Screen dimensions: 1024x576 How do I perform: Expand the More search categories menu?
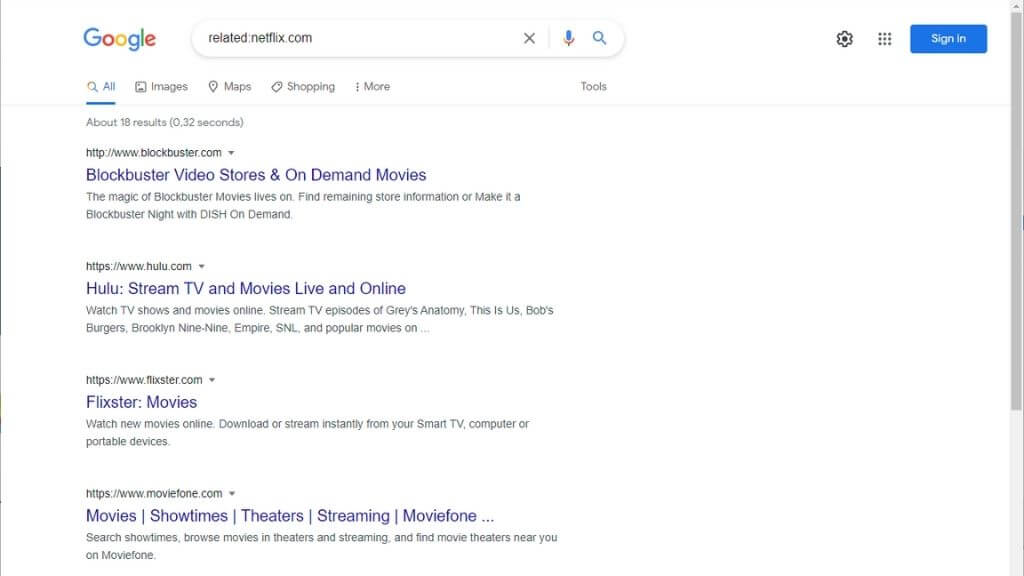click(x=372, y=87)
